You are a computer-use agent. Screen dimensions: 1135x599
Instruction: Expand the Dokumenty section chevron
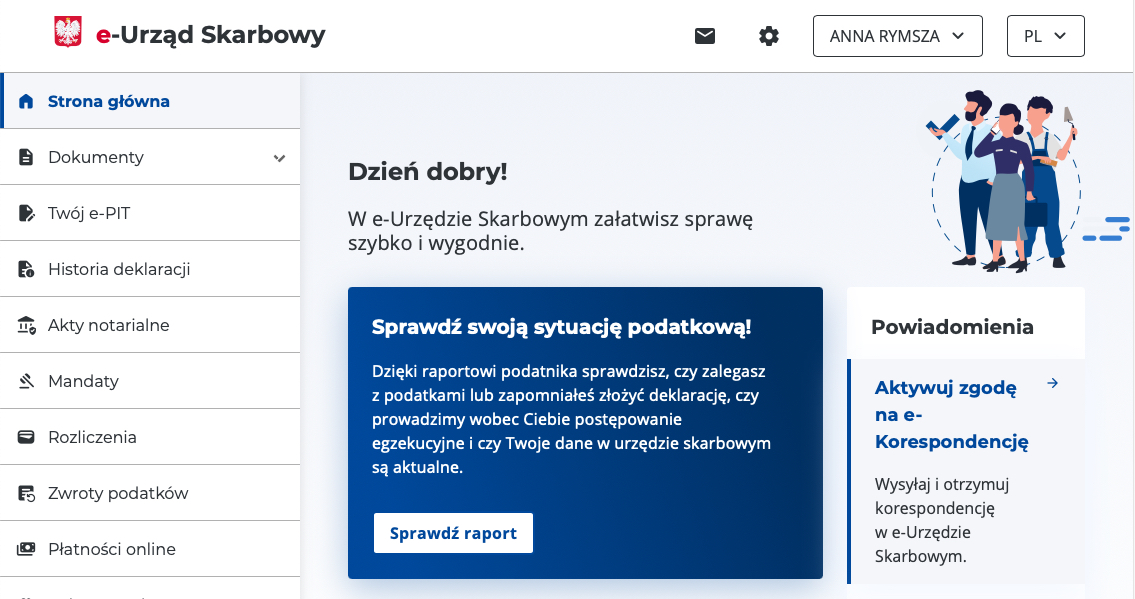pyautogui.click(x=281, y=157)
